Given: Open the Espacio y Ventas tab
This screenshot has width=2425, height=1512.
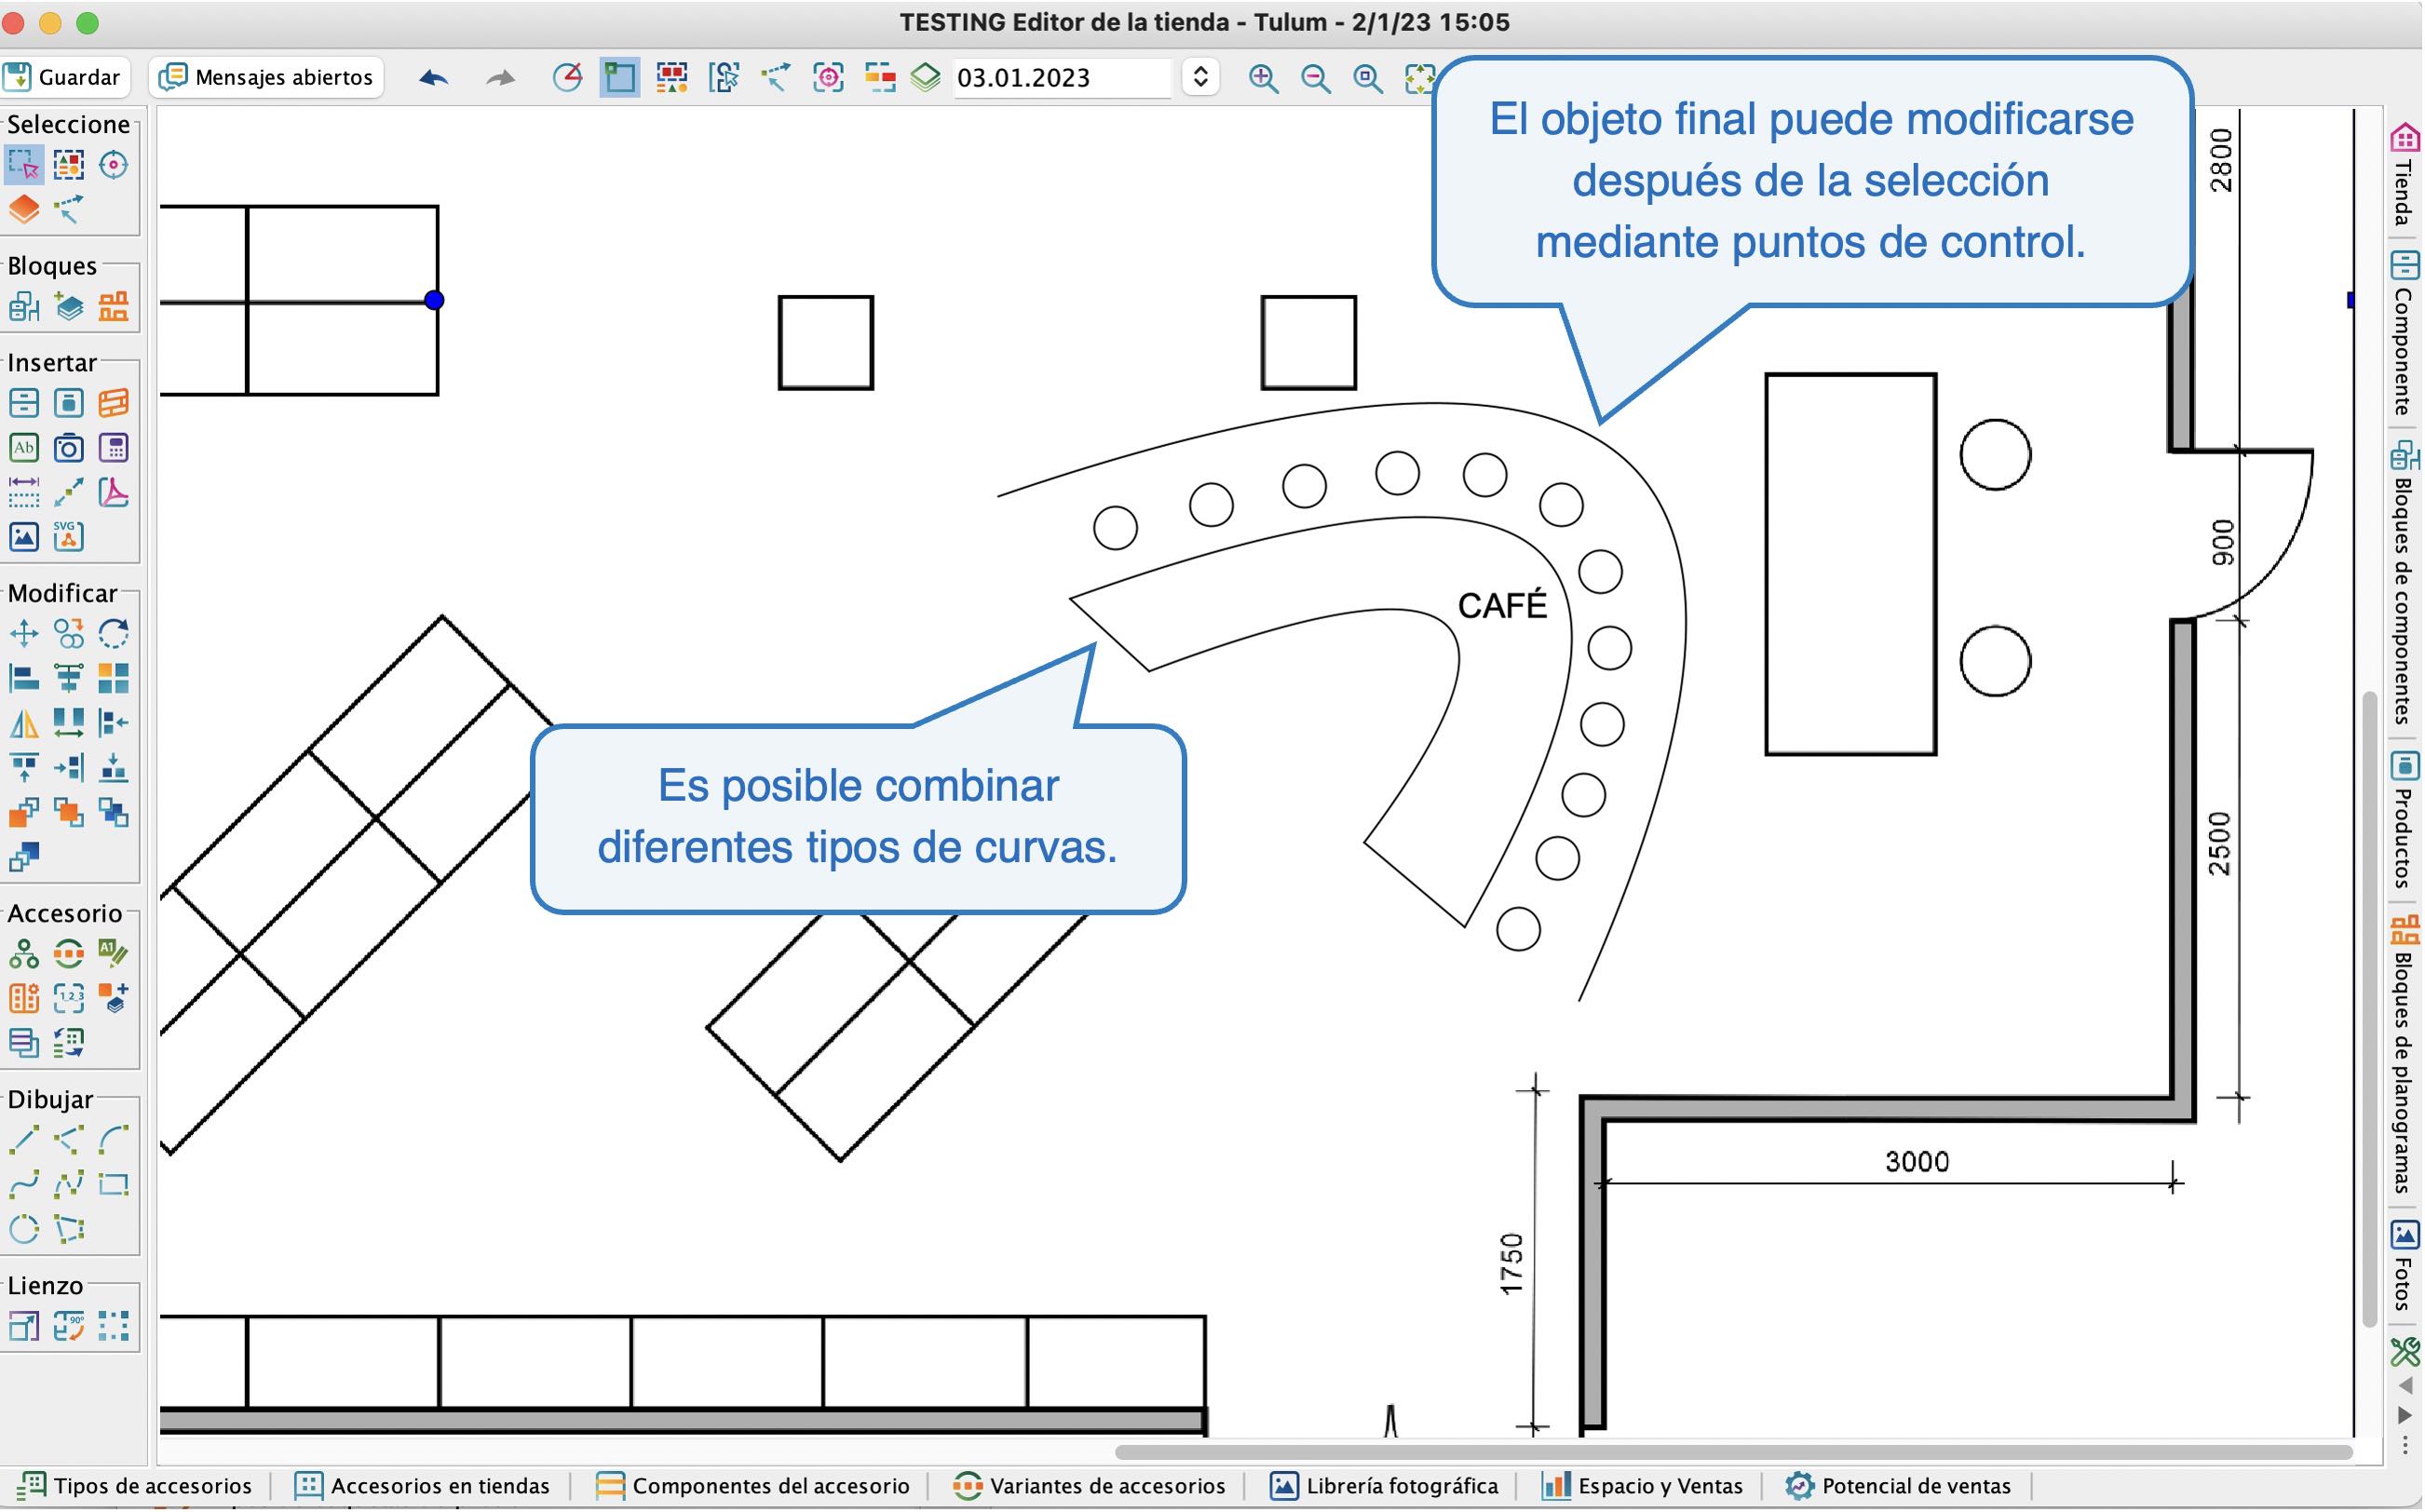Looking at the screenshot, I should click(x=1642, y=1486).
